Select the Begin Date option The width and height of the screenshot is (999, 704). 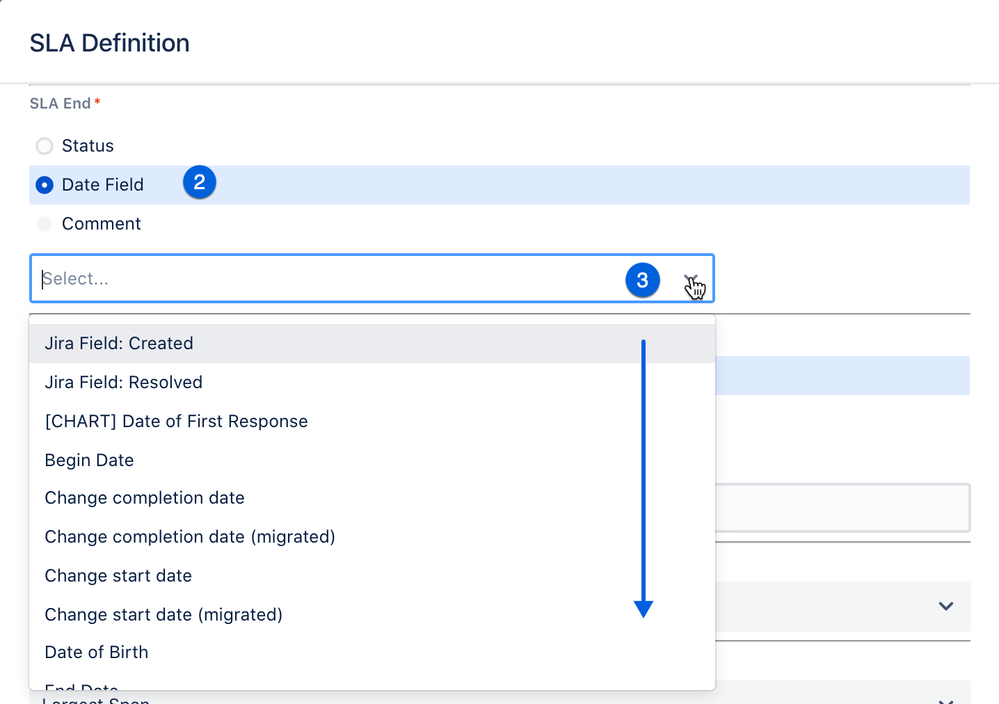[x=89, y=460]
